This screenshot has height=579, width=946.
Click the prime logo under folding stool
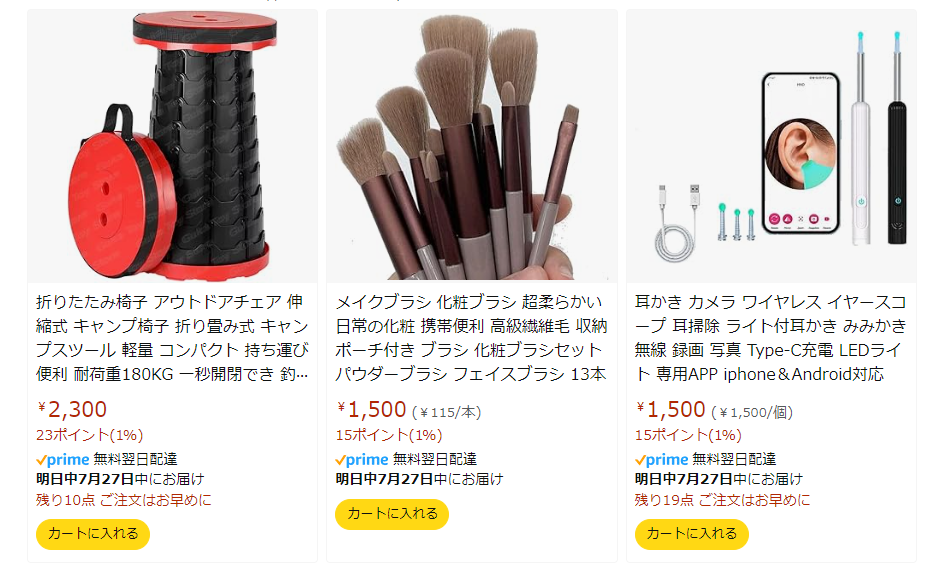pos(63,460)
